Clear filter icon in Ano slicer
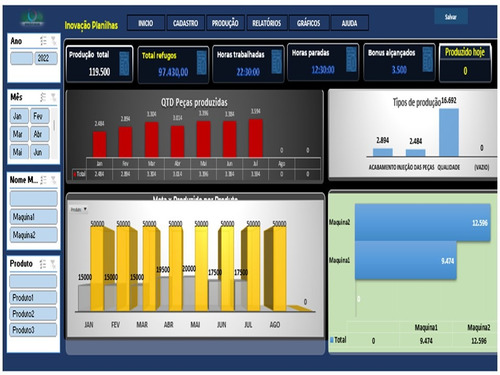Viewport: 500px width, 375px height. point(53,41)
